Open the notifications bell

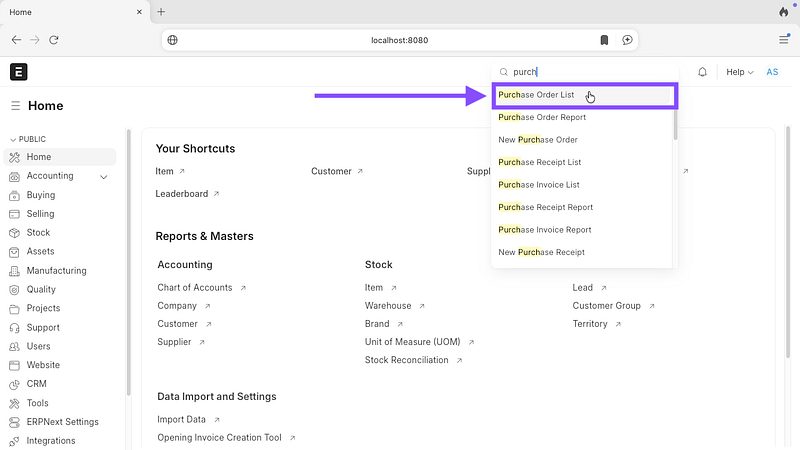pyautogui.click(x=702, y=72)
